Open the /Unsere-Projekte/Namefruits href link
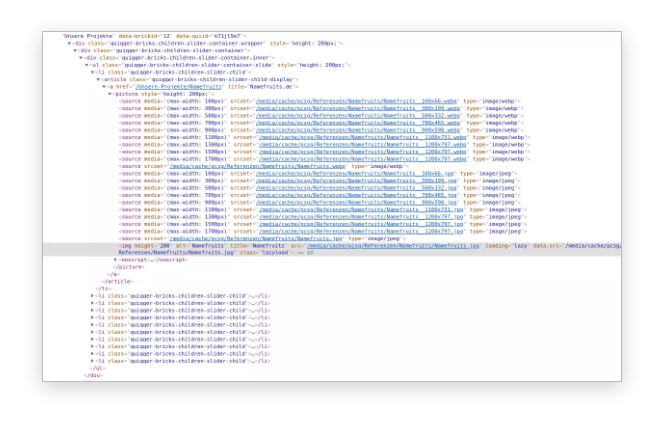Image resolution: width=666 pixels, height=428 pixels. 165,86
